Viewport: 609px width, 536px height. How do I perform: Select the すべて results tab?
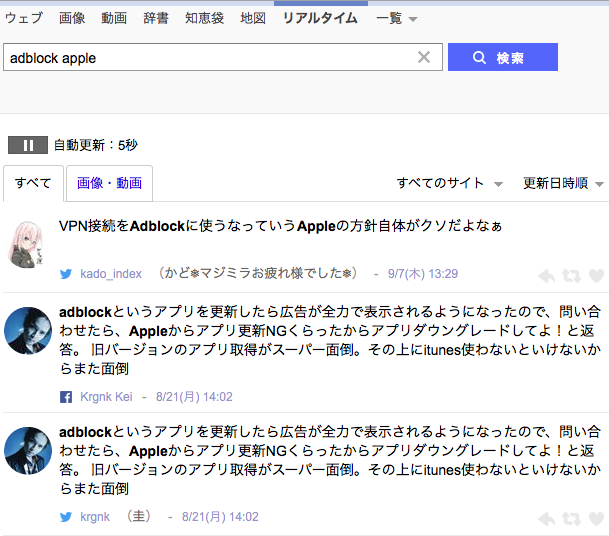[x=33, y=183]
